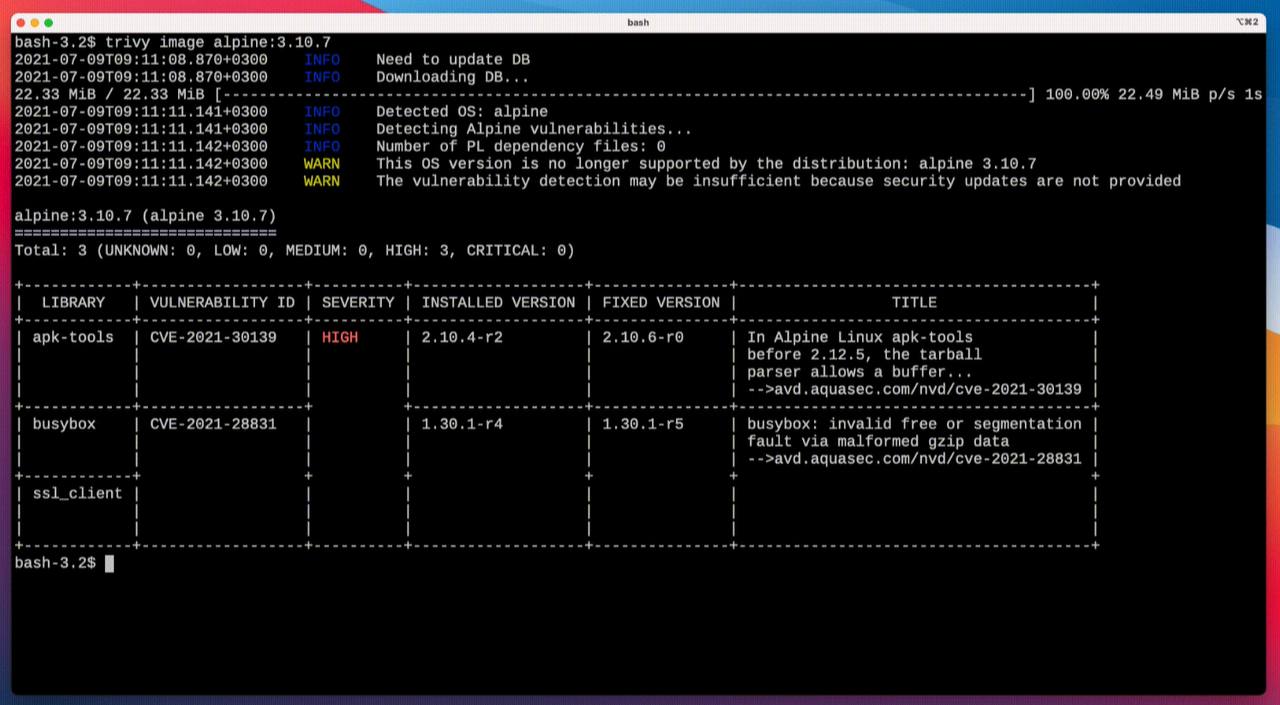
Task: Click the 'CVE-2021-28831' vulnerability ID
Action: pos(213,424)
